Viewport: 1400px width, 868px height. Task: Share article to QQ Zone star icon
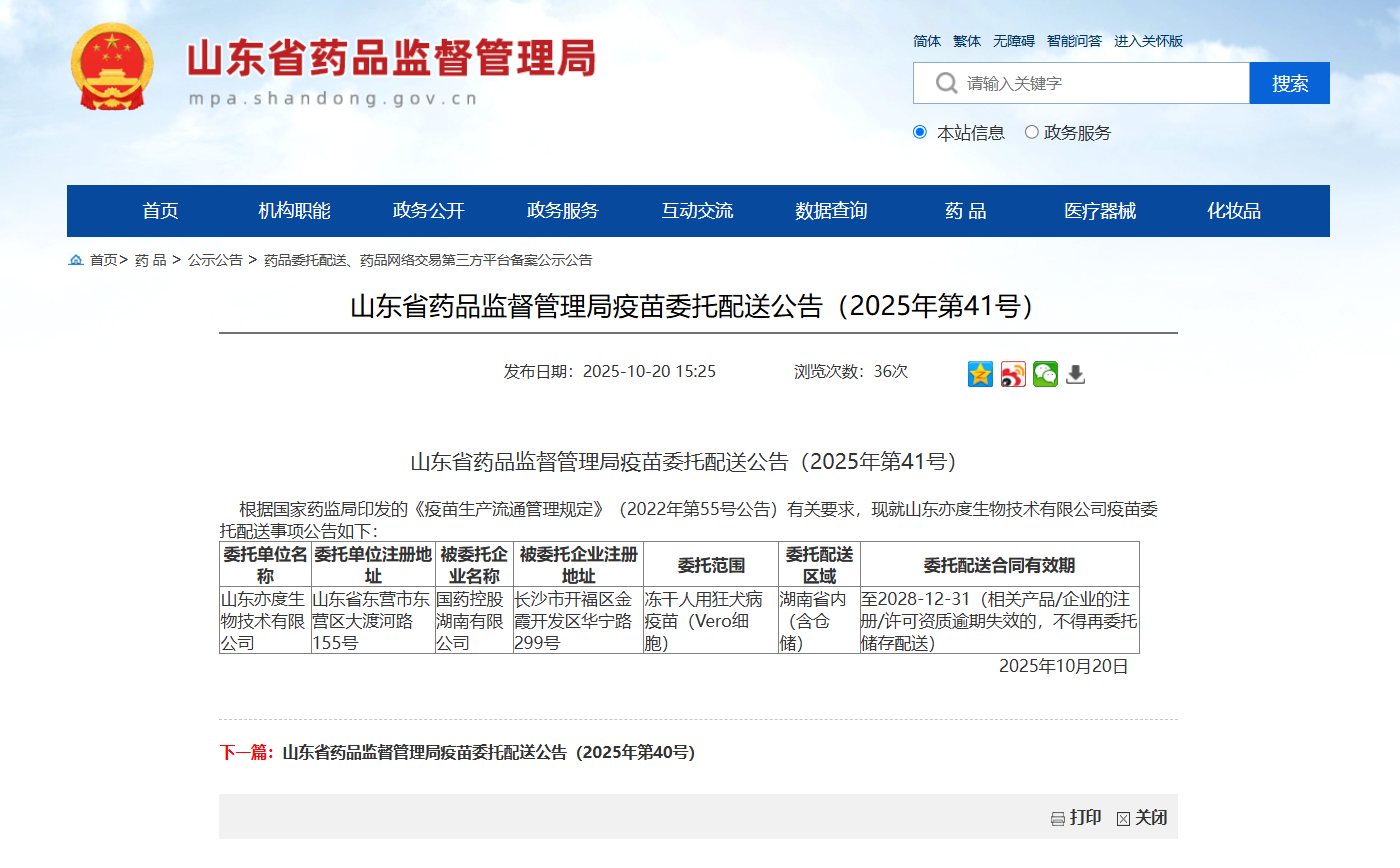[980, 374]
